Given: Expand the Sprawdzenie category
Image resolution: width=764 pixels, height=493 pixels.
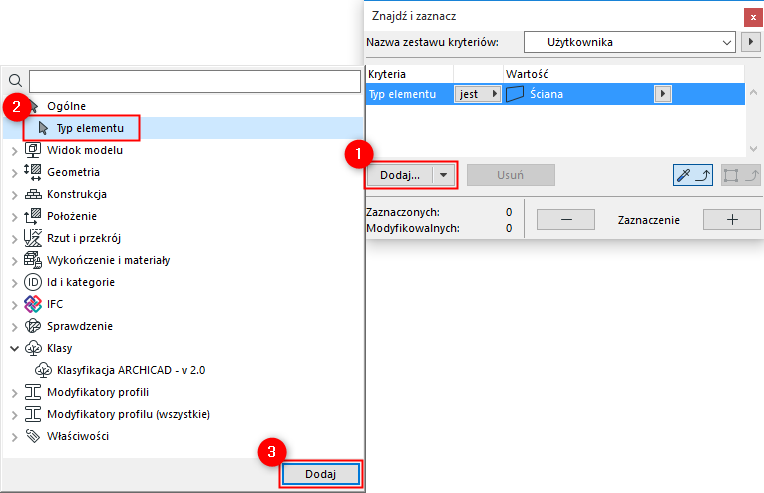Looking at the screenshot, I should (15, 327).
